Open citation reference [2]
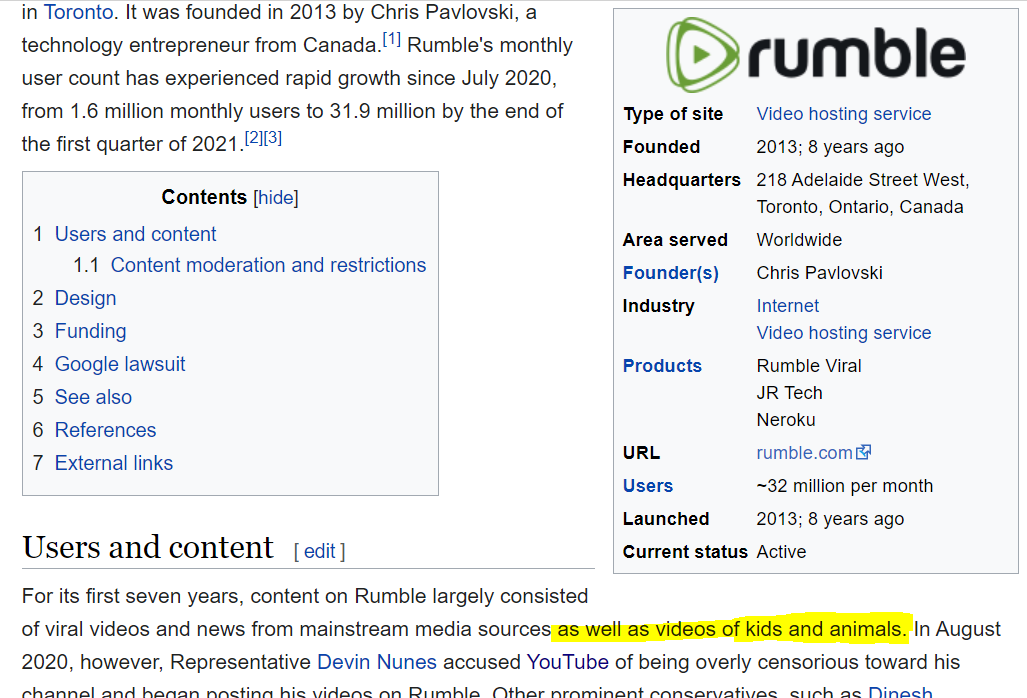 click(x=254, y=138)
